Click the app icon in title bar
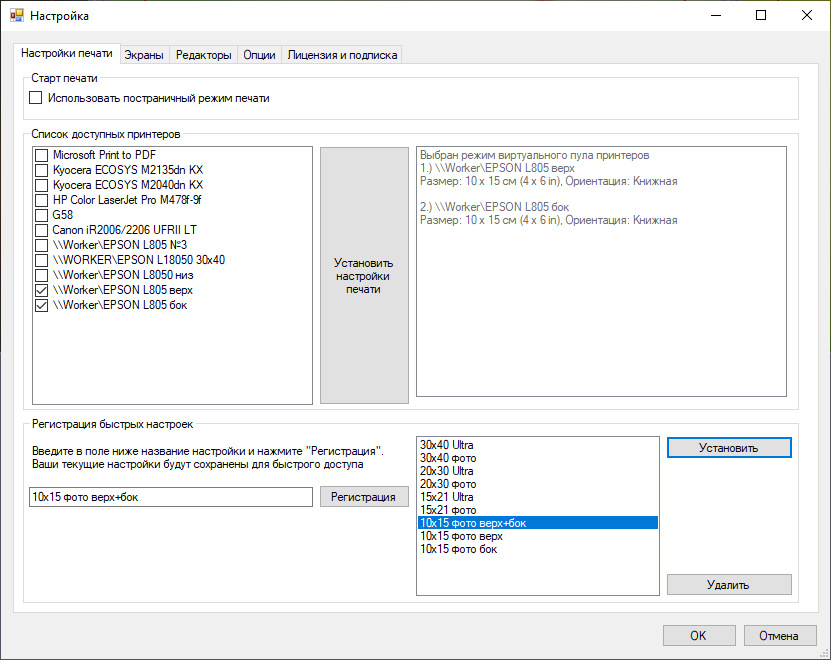This screenshot has width=831, height=660. 16,16
